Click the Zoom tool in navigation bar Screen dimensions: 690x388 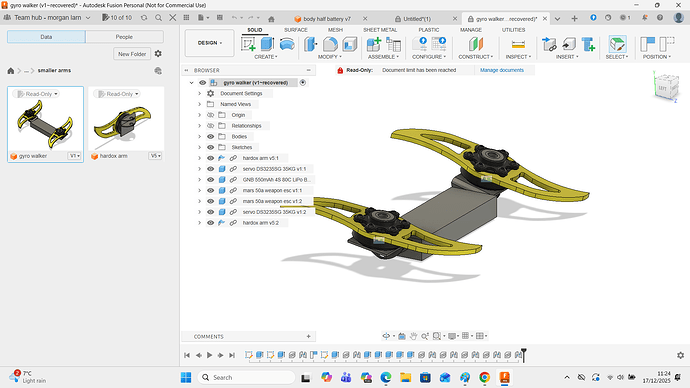click(425, 336)
